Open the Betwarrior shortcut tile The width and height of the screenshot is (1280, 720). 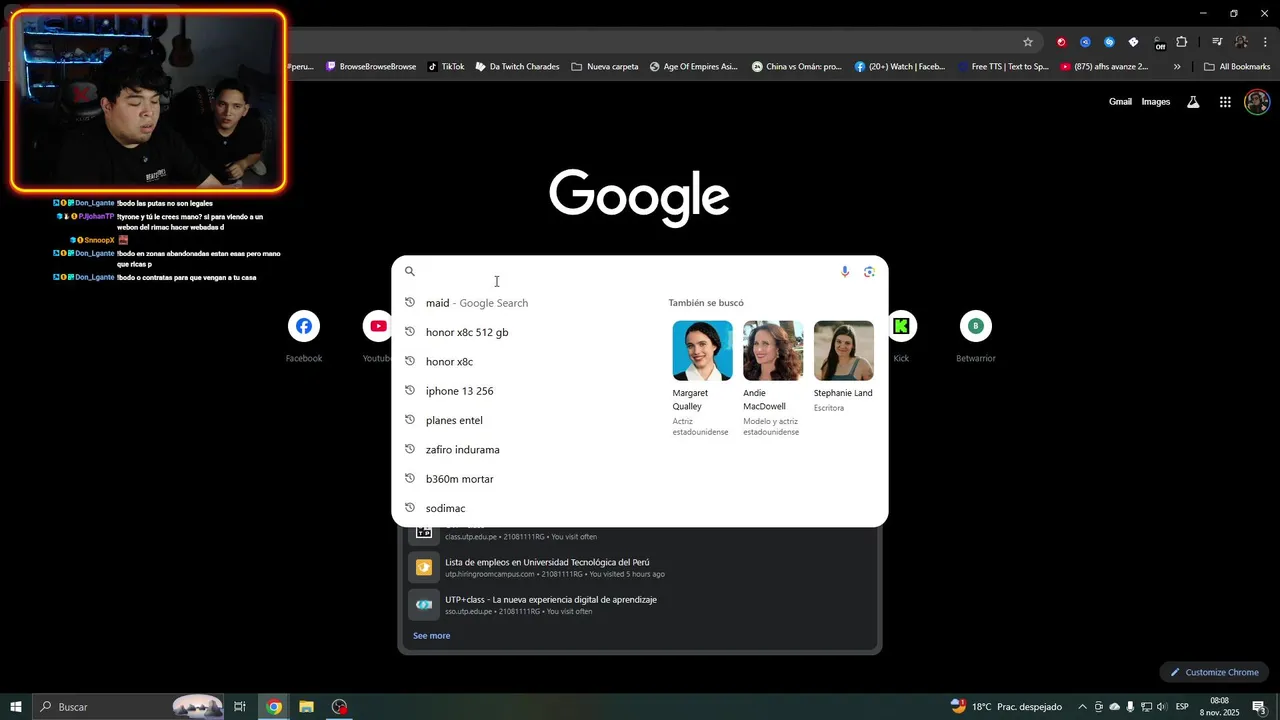pos(975,337)
